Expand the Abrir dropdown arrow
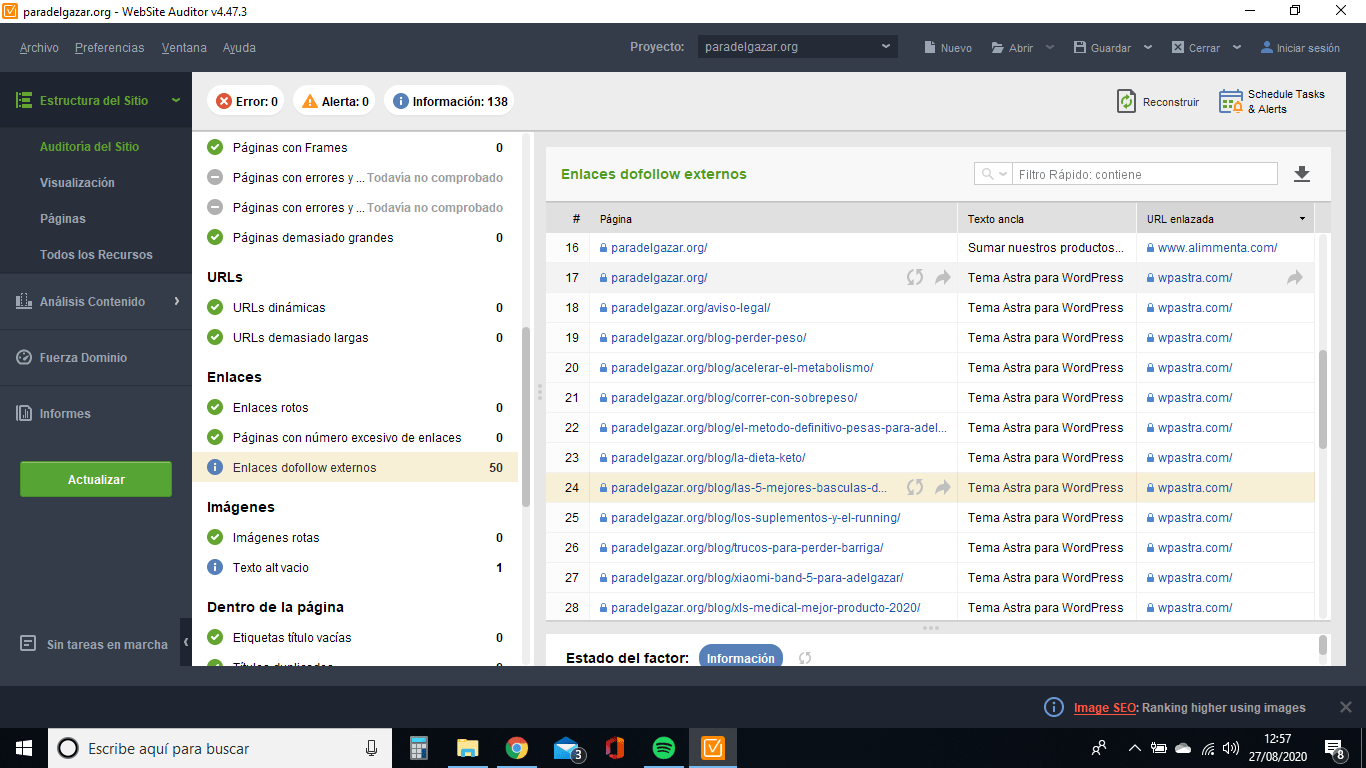 point(1050,47)
